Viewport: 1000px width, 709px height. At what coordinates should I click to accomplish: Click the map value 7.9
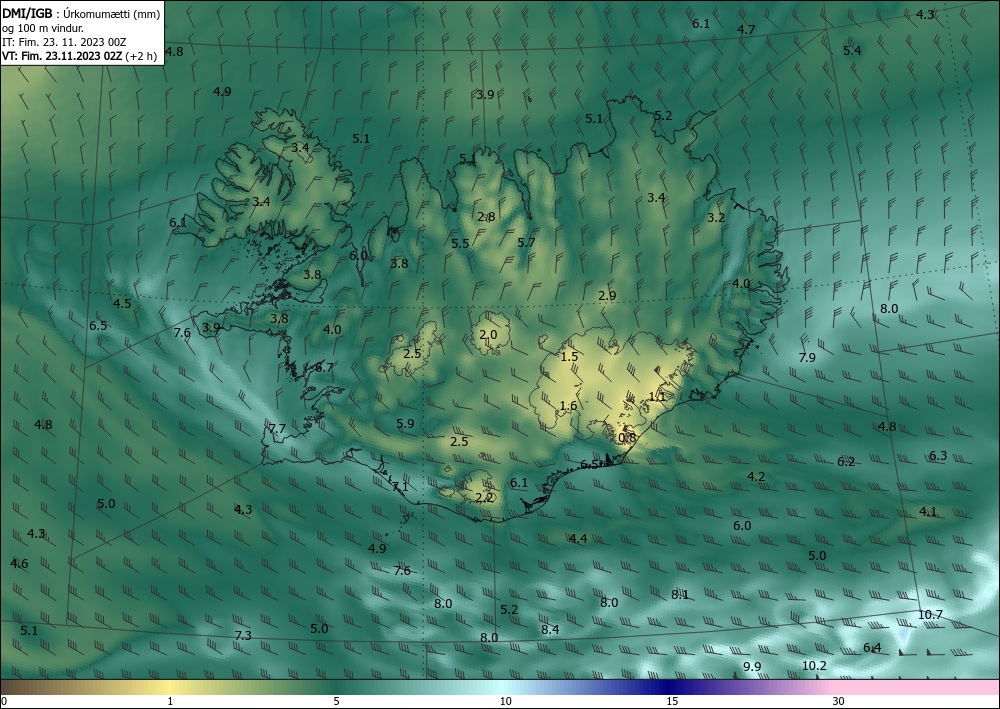(807, 358)
